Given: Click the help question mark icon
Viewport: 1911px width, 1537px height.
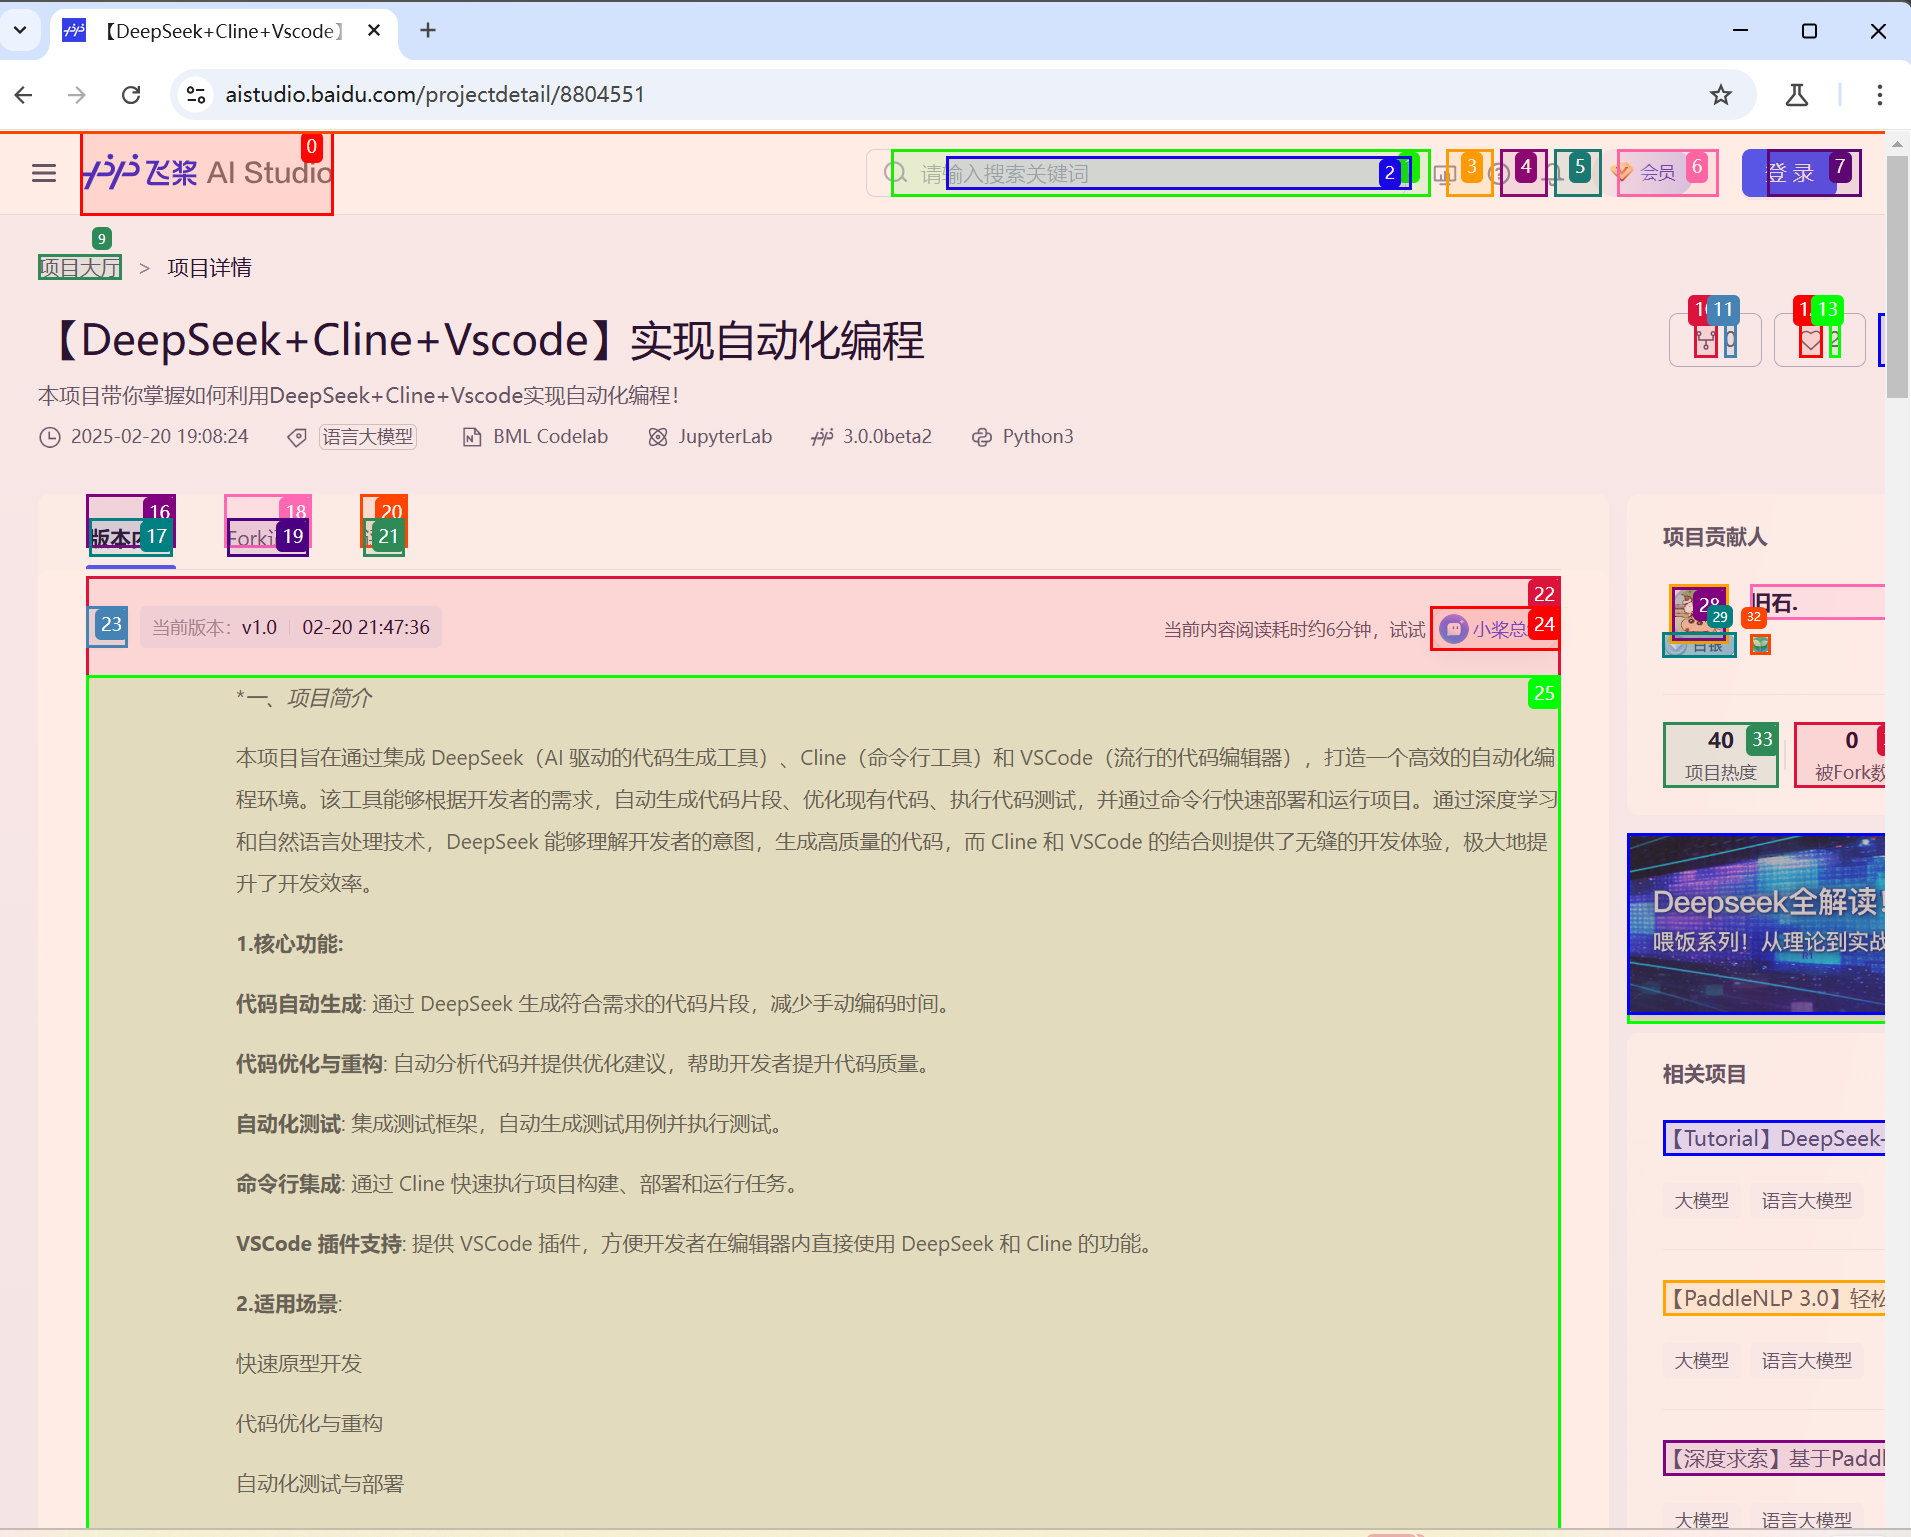Looking at the screenshot, I should 1497,172.
